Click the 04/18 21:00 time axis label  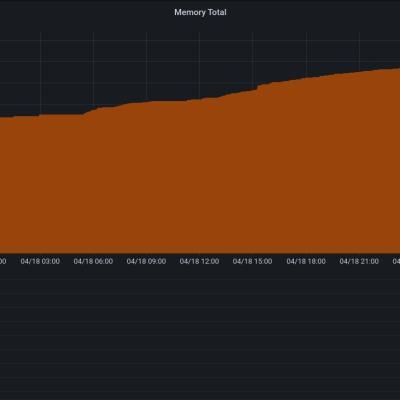[x=359, y=261]
